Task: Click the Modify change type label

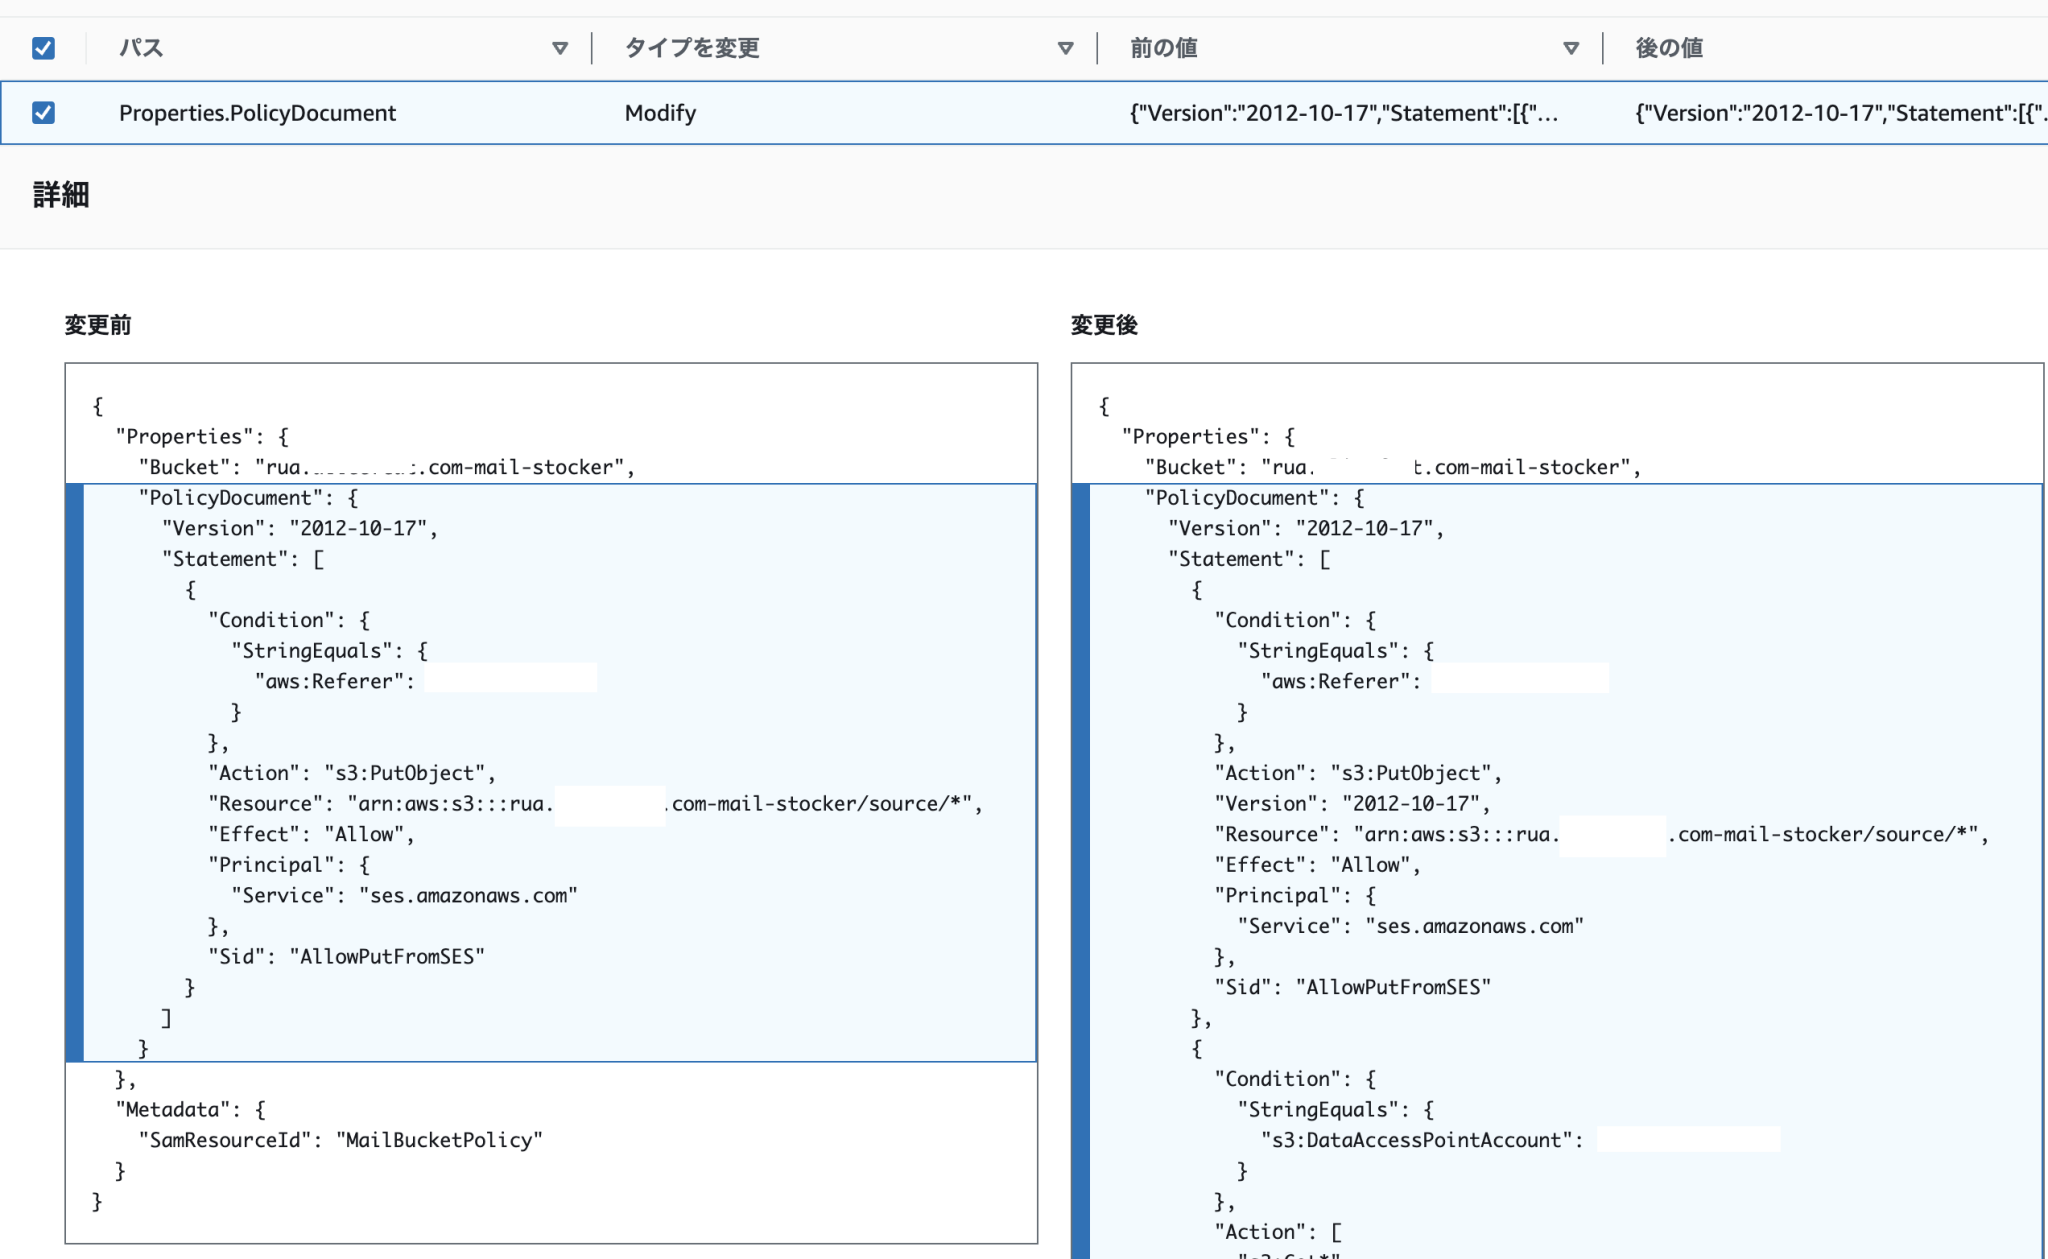Action: click(659, 112)
